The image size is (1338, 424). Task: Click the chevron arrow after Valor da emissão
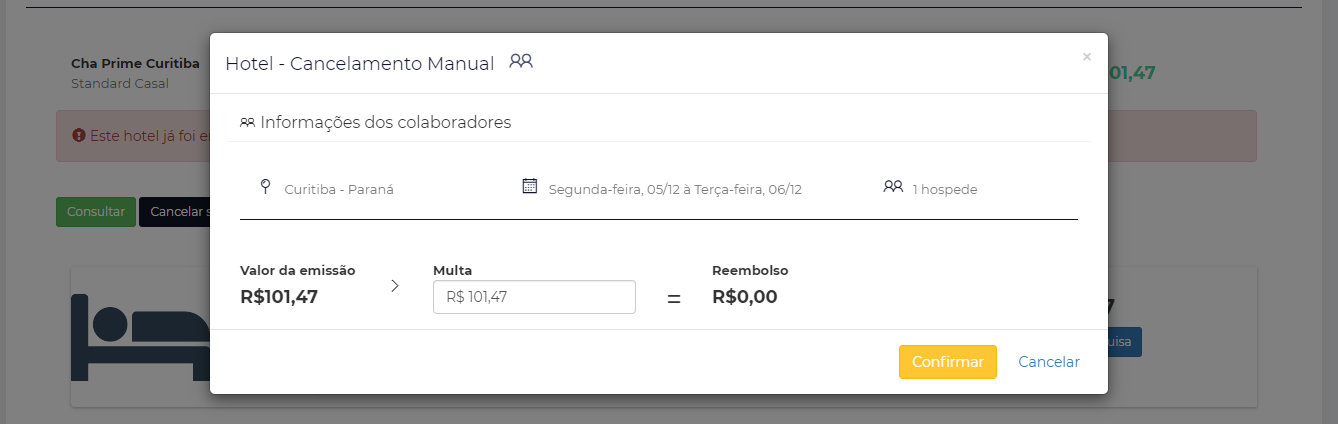pyautogui.click(x=395, y=286)
